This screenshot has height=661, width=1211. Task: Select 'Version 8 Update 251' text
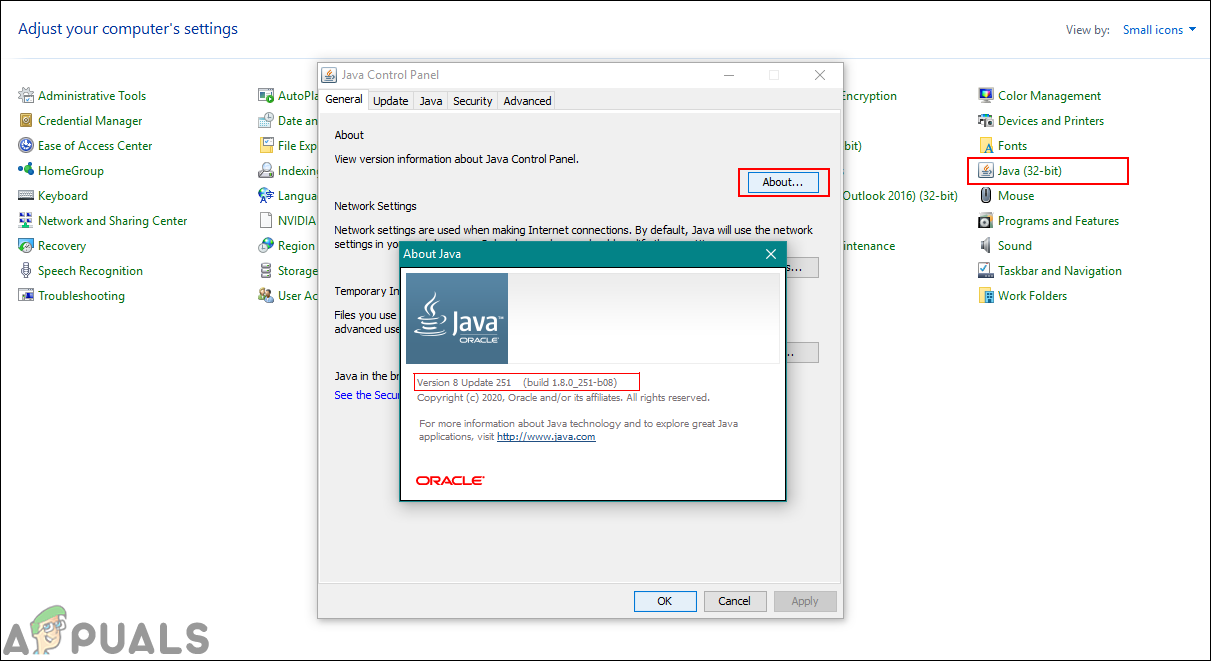[x=464, y=382]
